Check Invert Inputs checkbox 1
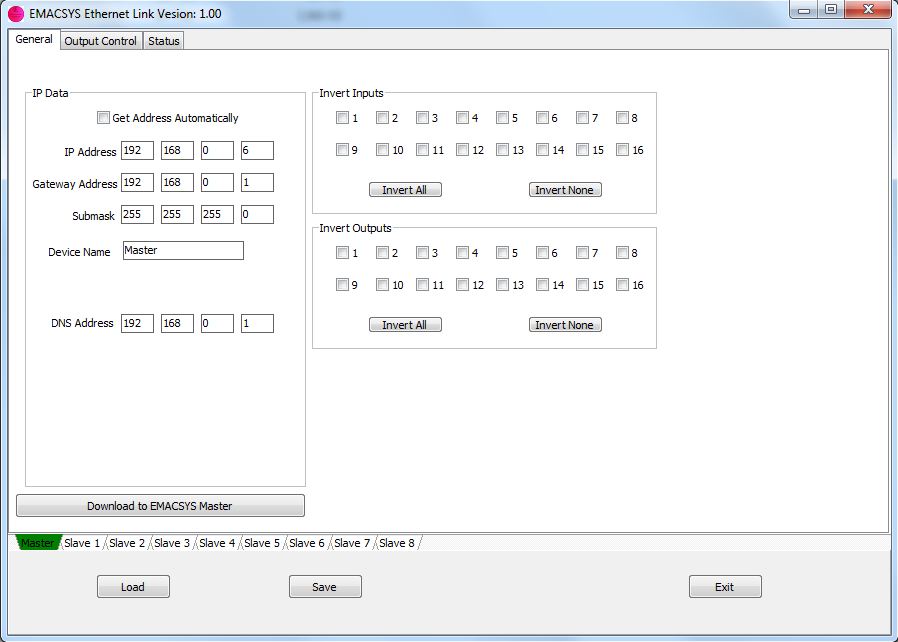 click(x=342, y=118)
